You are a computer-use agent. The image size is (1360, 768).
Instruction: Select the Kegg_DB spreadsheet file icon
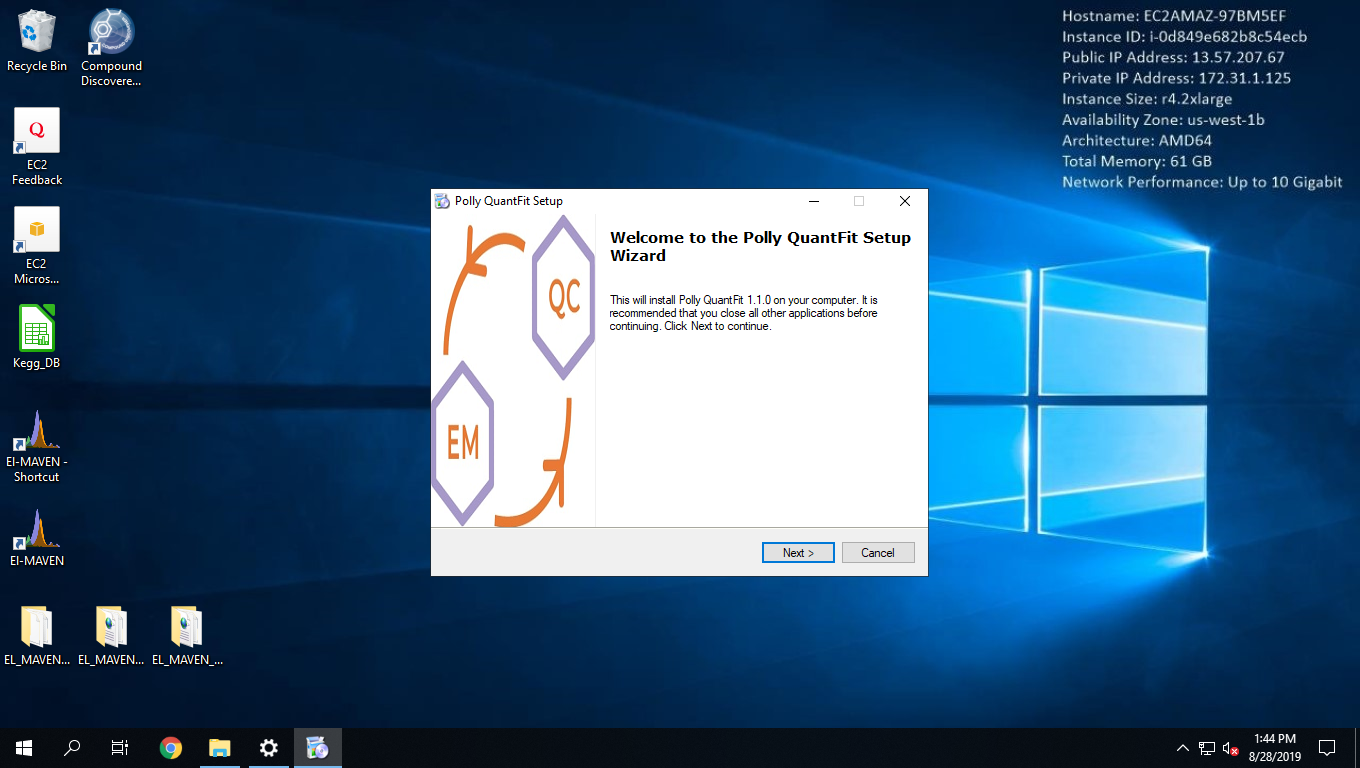[x=37, y=337]
